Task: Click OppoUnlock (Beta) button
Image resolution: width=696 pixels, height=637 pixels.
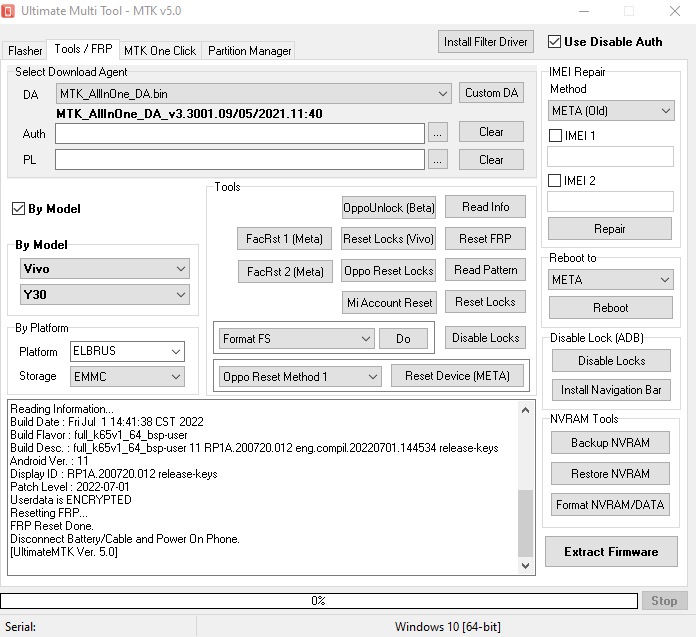Action: [x=389, y=208]
